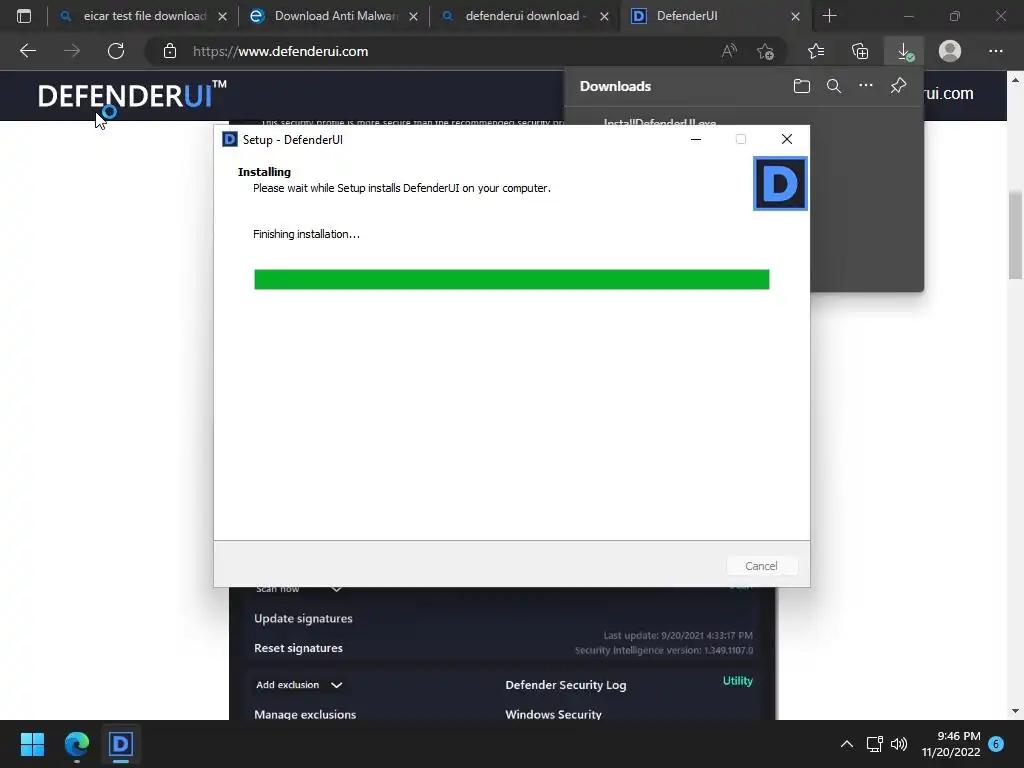Image resolution: width=1024 pixels, height=768 pixels.
Task: Click the scrollbar up arrow
Action: (x=1015, y=80)
